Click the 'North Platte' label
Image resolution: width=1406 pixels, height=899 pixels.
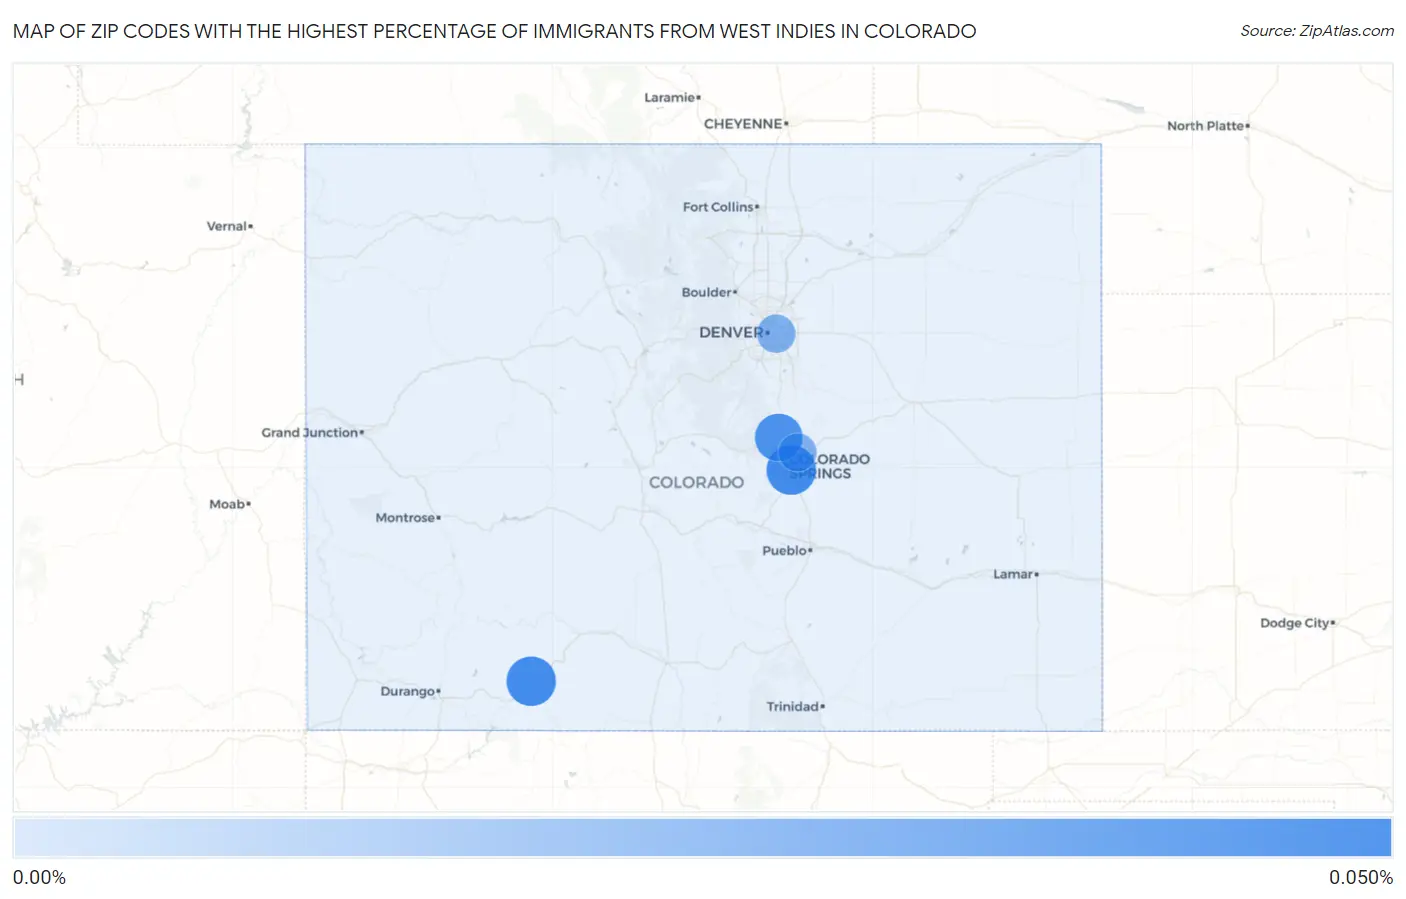(x=1206, y=126)
